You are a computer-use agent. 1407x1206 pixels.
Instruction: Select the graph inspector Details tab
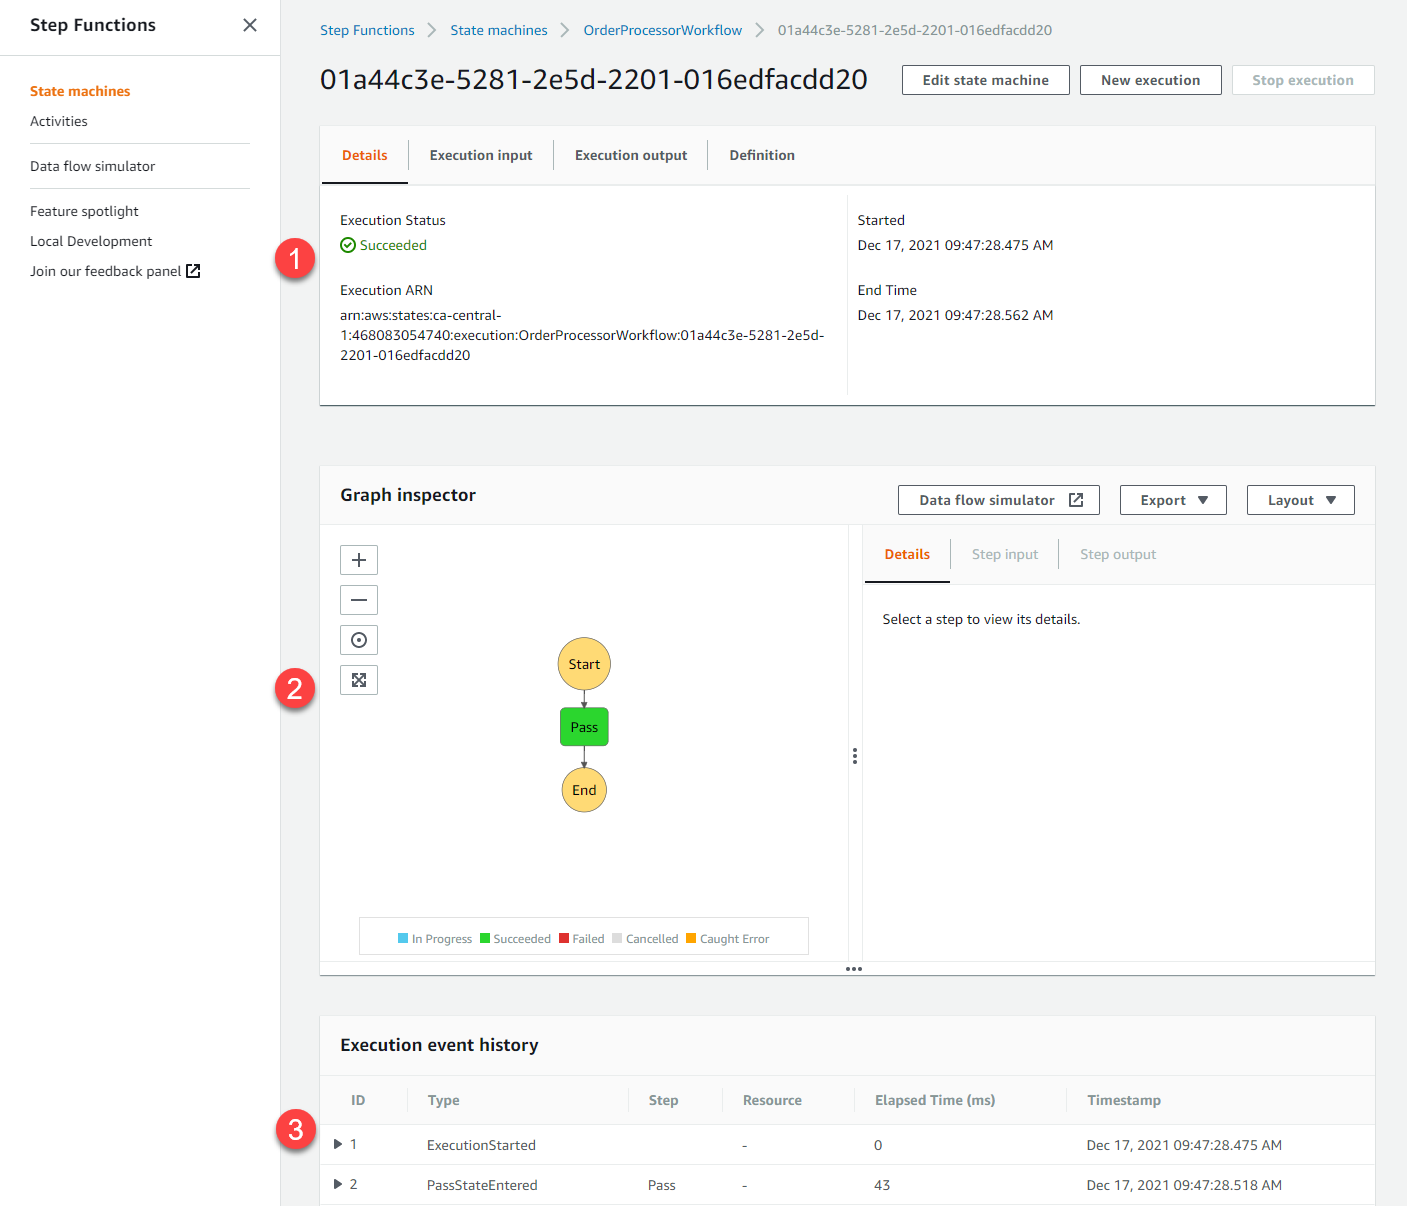(x=907, y=554)
